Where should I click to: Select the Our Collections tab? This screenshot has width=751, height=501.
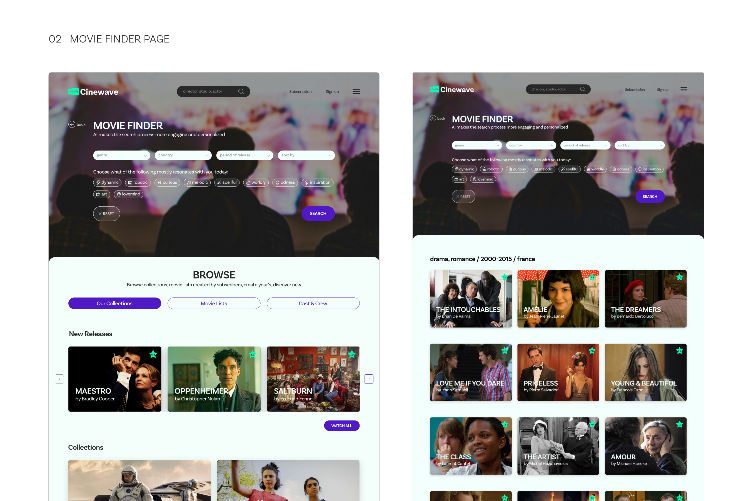pyautogui.click(x=114, y=303)
